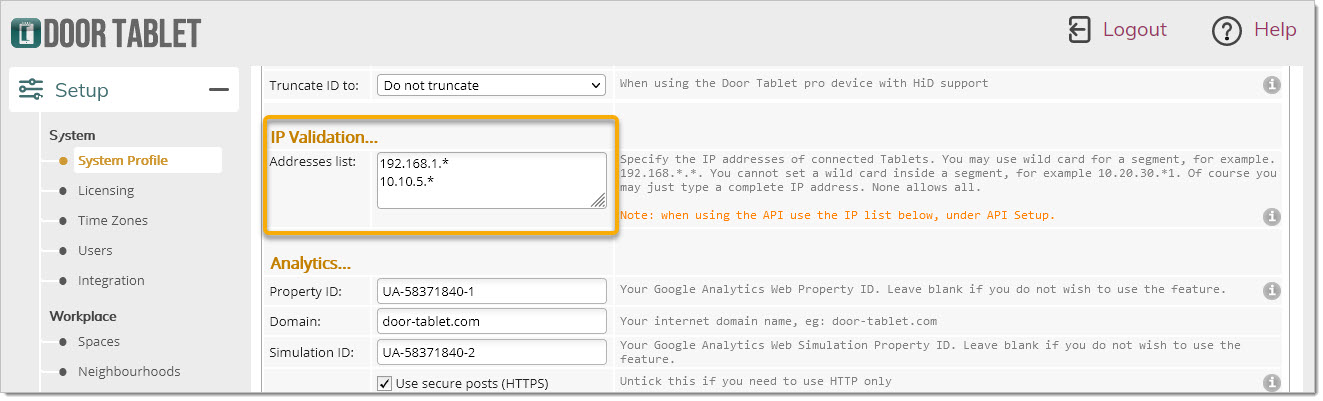Image resolution: width=1323 pixels, height=401 pixels.
Task: Click the Logout link
Action: coord(1135,30)
